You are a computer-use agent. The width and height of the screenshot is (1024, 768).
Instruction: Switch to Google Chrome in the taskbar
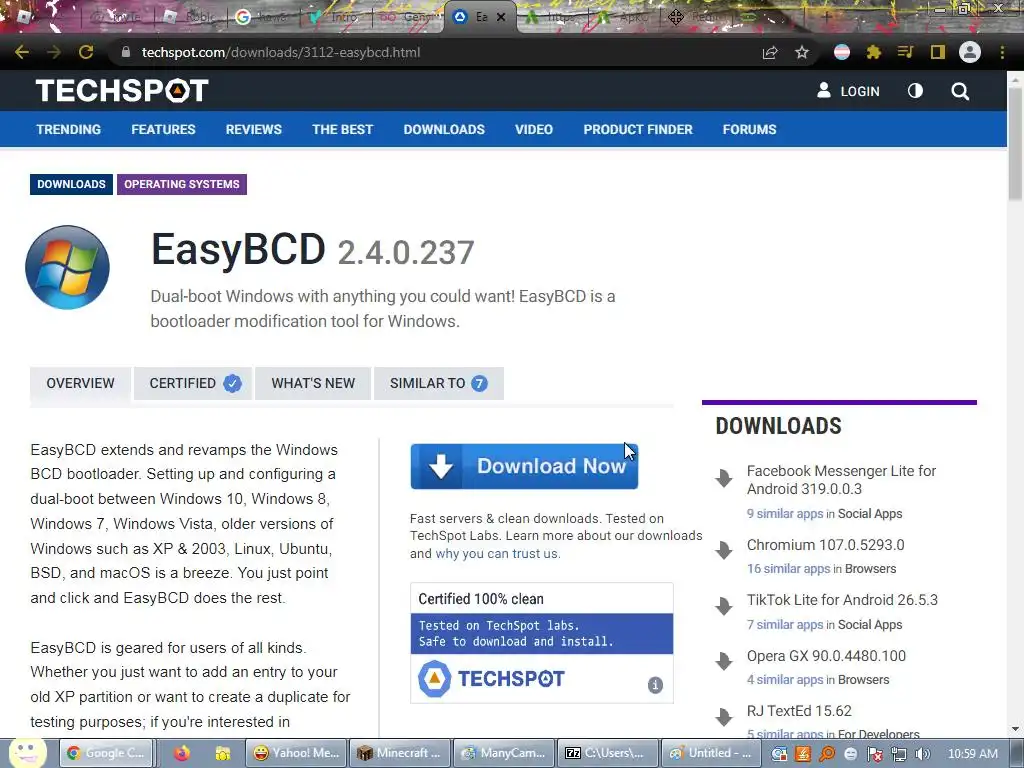click(106, 753)
